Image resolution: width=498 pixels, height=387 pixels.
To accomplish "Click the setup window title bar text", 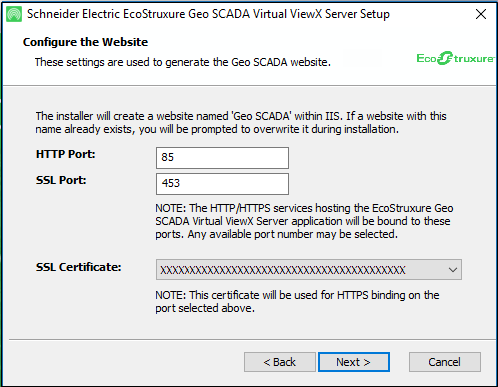I will pyautogui.click(x=208, y=14).
